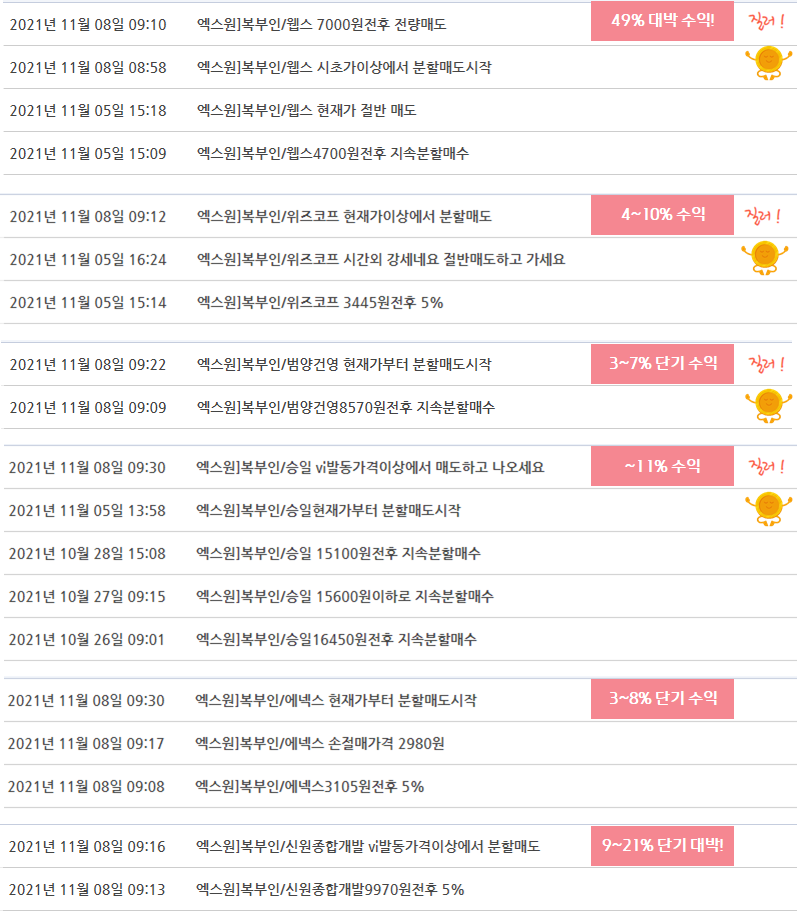This screenshot has width=801, height=913.
Task: Click the ~11% 수익 pink badge
Action: [x=662, y=466]
